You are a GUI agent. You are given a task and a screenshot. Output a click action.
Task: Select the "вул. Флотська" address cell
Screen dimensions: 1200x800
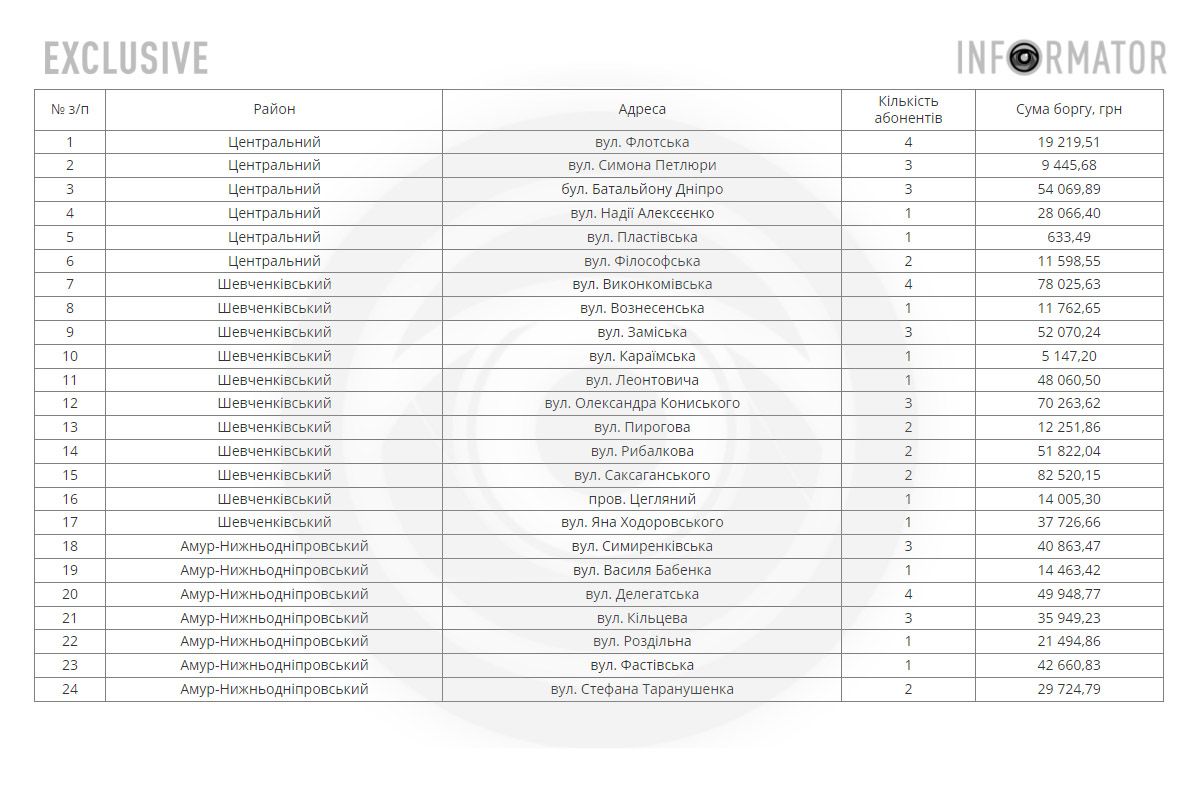click(642, 142)
